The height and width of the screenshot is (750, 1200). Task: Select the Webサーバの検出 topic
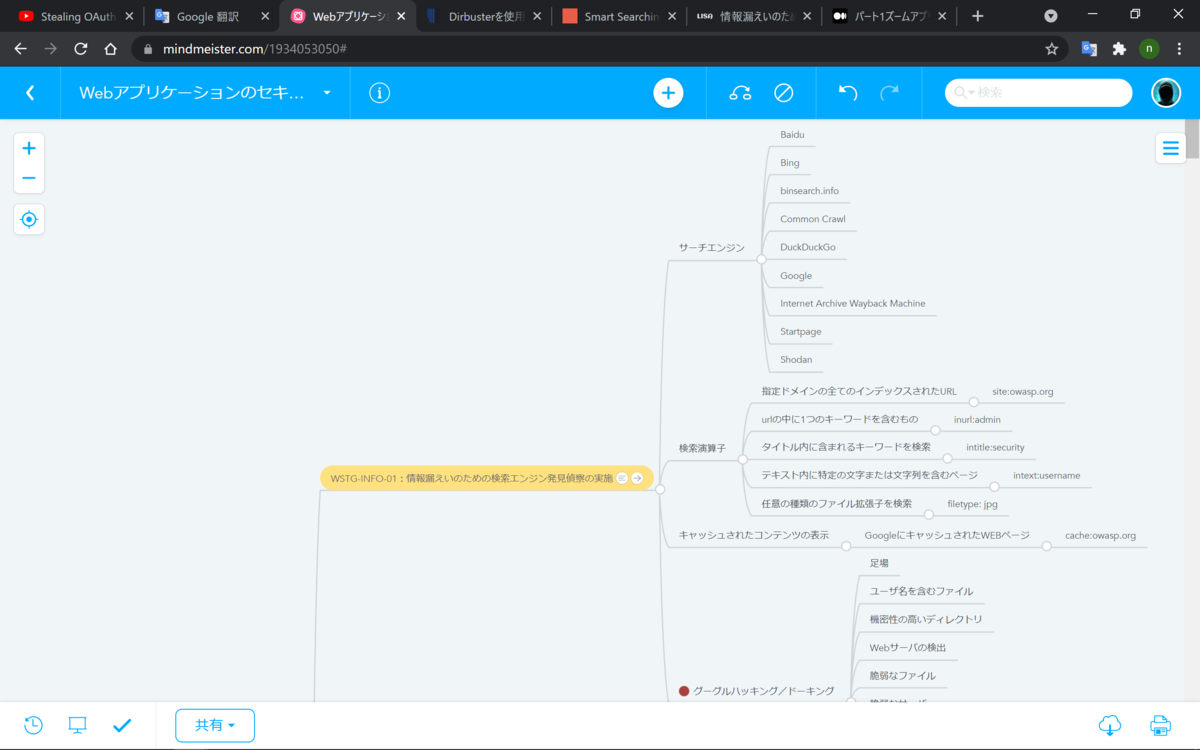tap(908, 648)
